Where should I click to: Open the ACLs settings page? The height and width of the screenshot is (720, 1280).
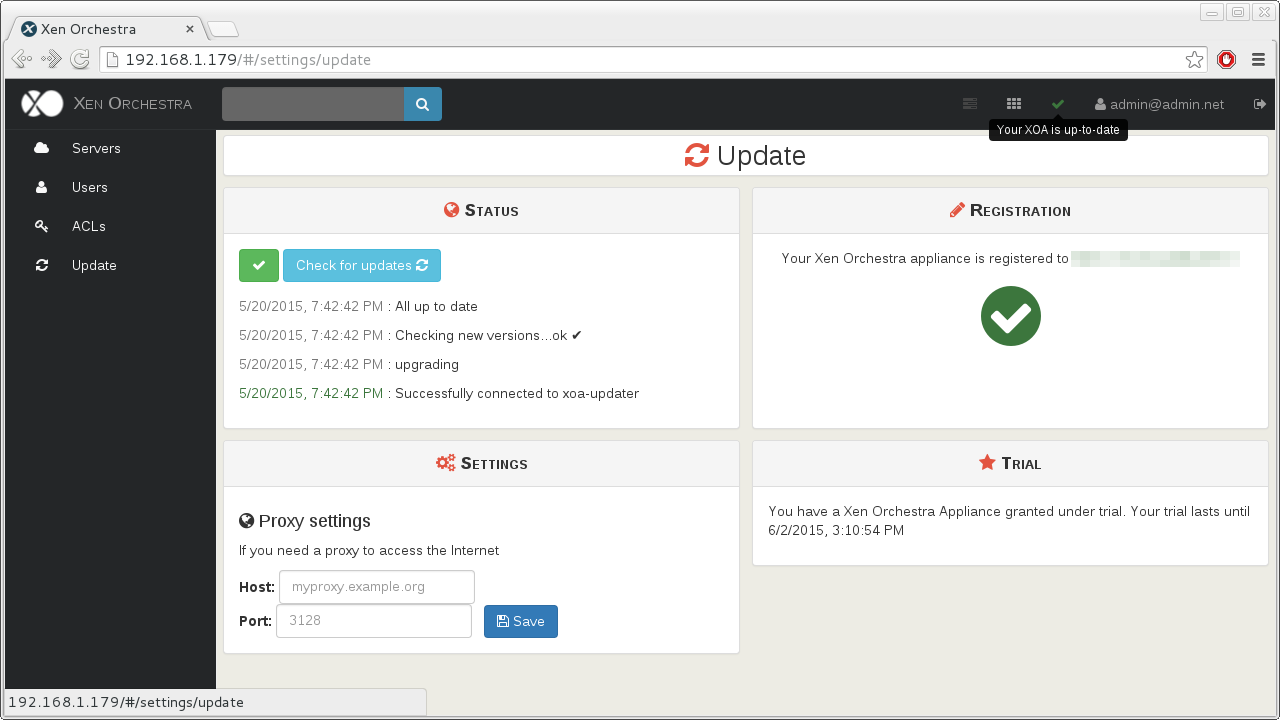point(88,226)
